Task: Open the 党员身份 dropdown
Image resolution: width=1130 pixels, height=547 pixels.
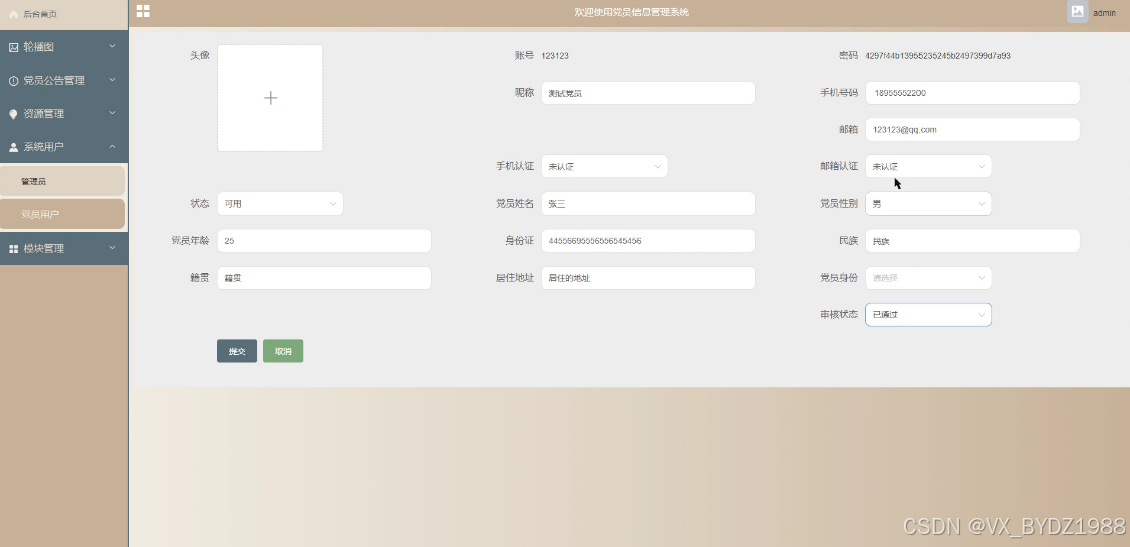Action: point(928,278)
